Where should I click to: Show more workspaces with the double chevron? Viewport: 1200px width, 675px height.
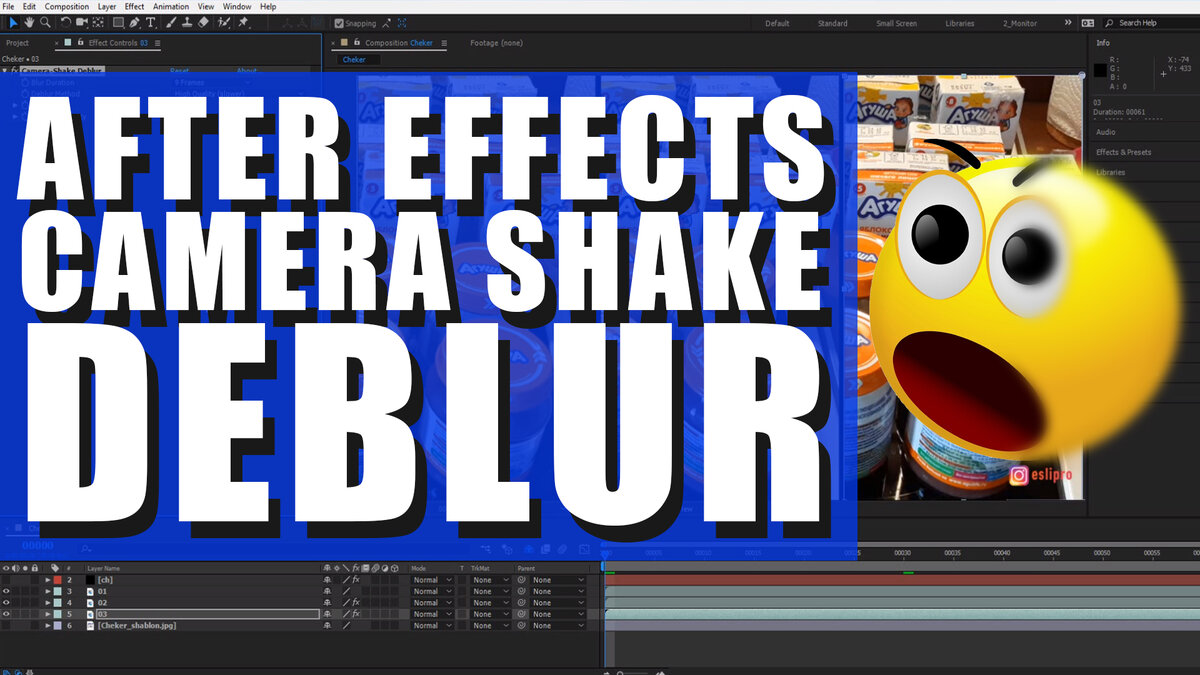[1068, 22]
